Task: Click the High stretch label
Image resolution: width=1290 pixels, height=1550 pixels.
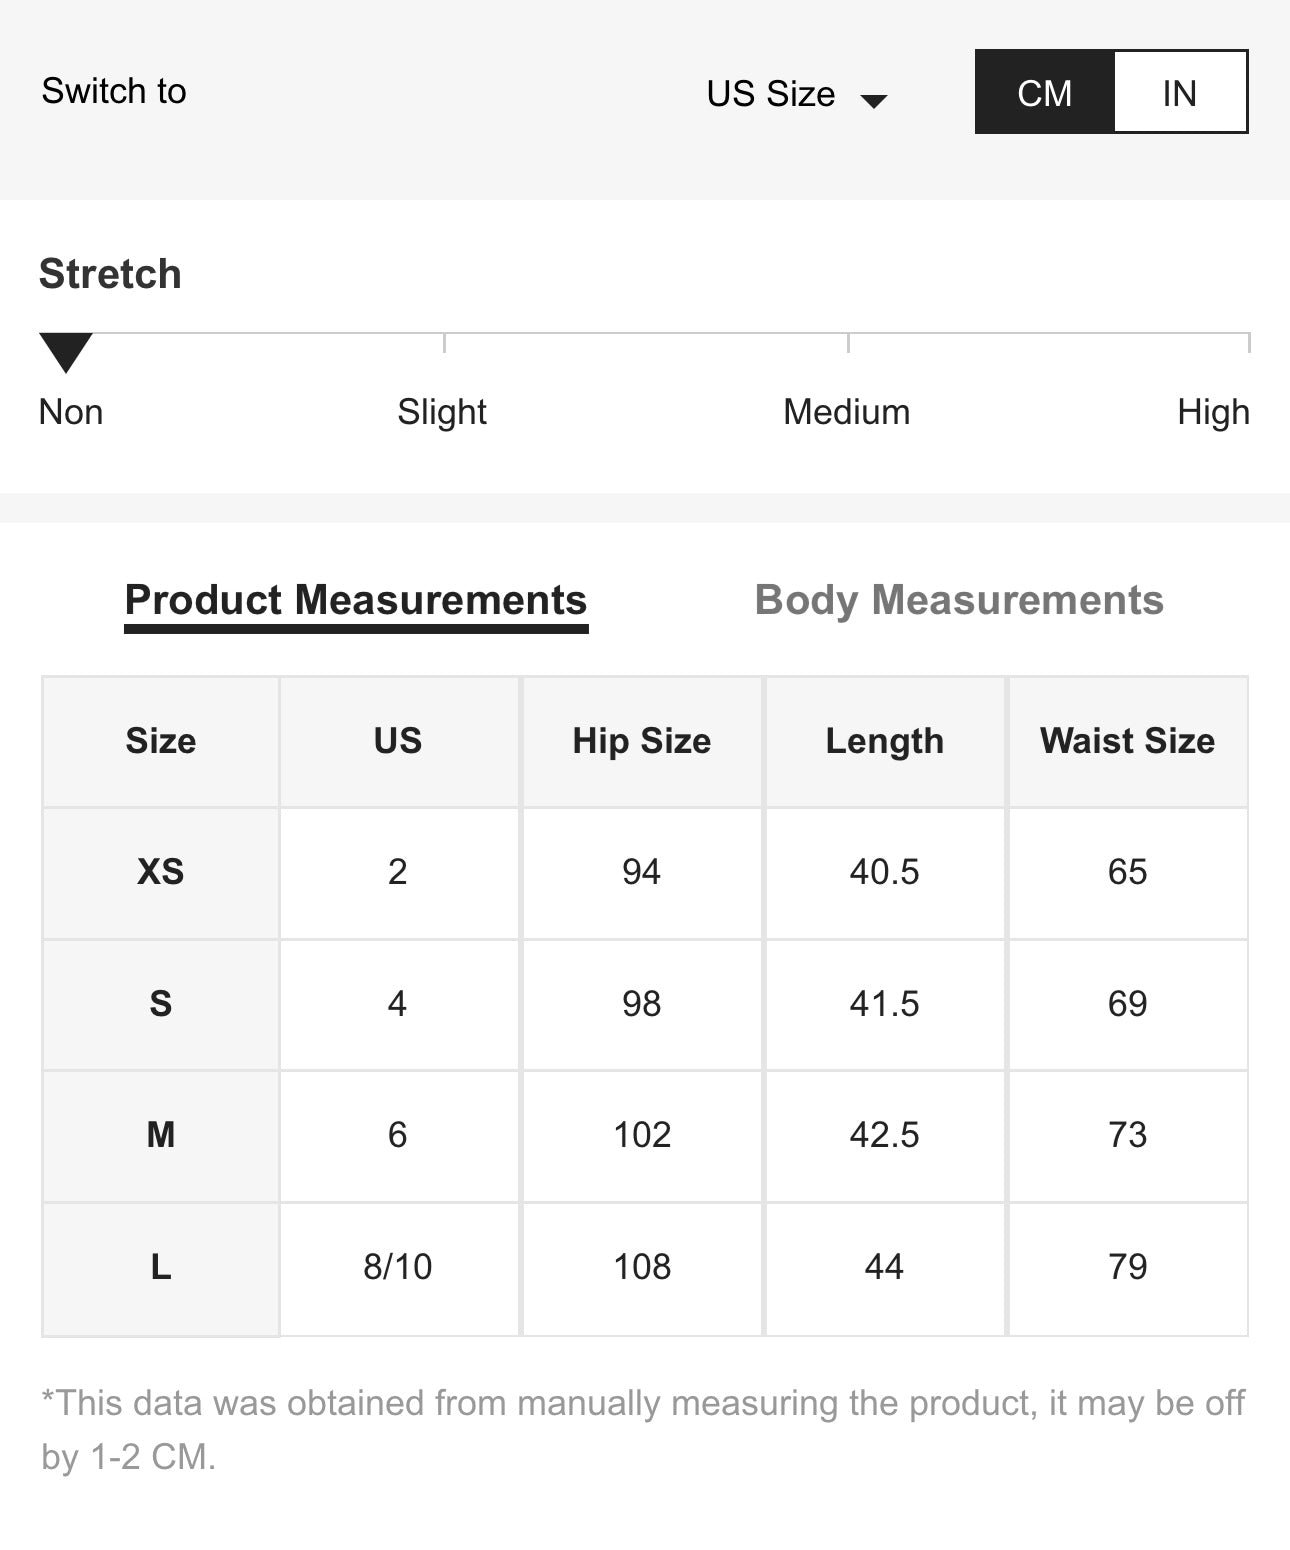Action: [1213, 412]
